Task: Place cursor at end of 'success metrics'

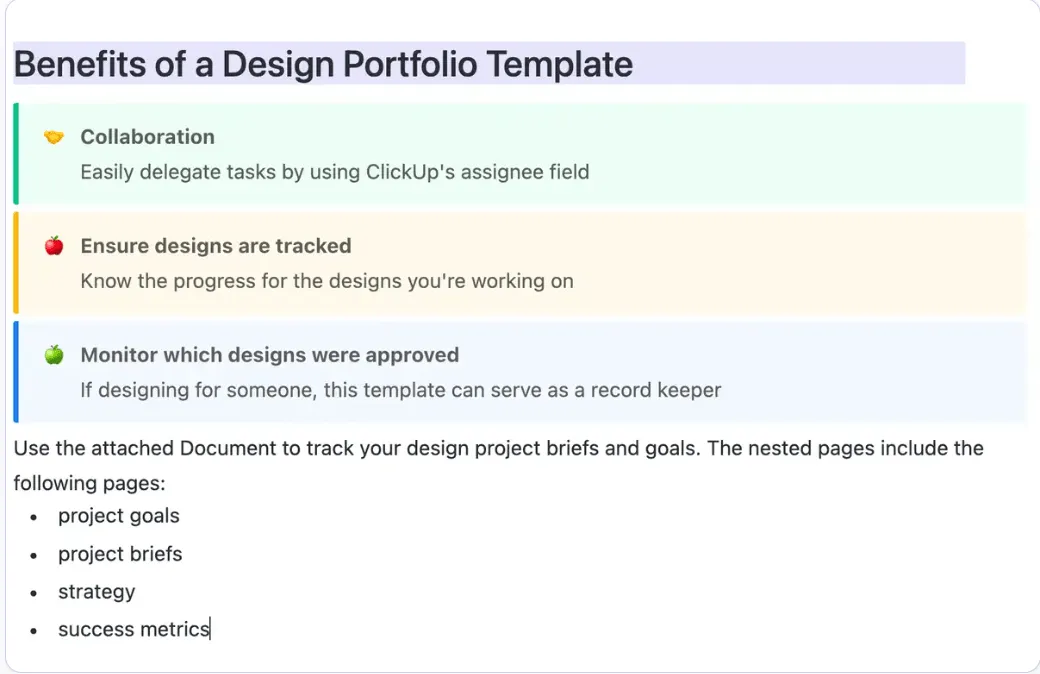Action: (x=210, y=629)
